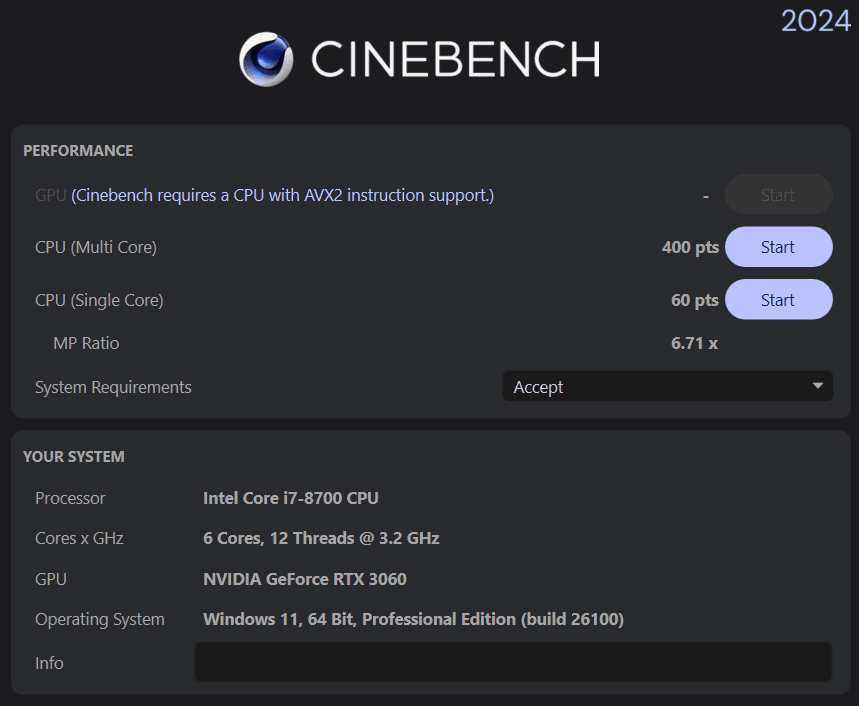Image resolution: width=859 pixels, height=706 pixels.
Task: Open the System Requirements Accept dropdown
Action: click(x=667, y=386)
